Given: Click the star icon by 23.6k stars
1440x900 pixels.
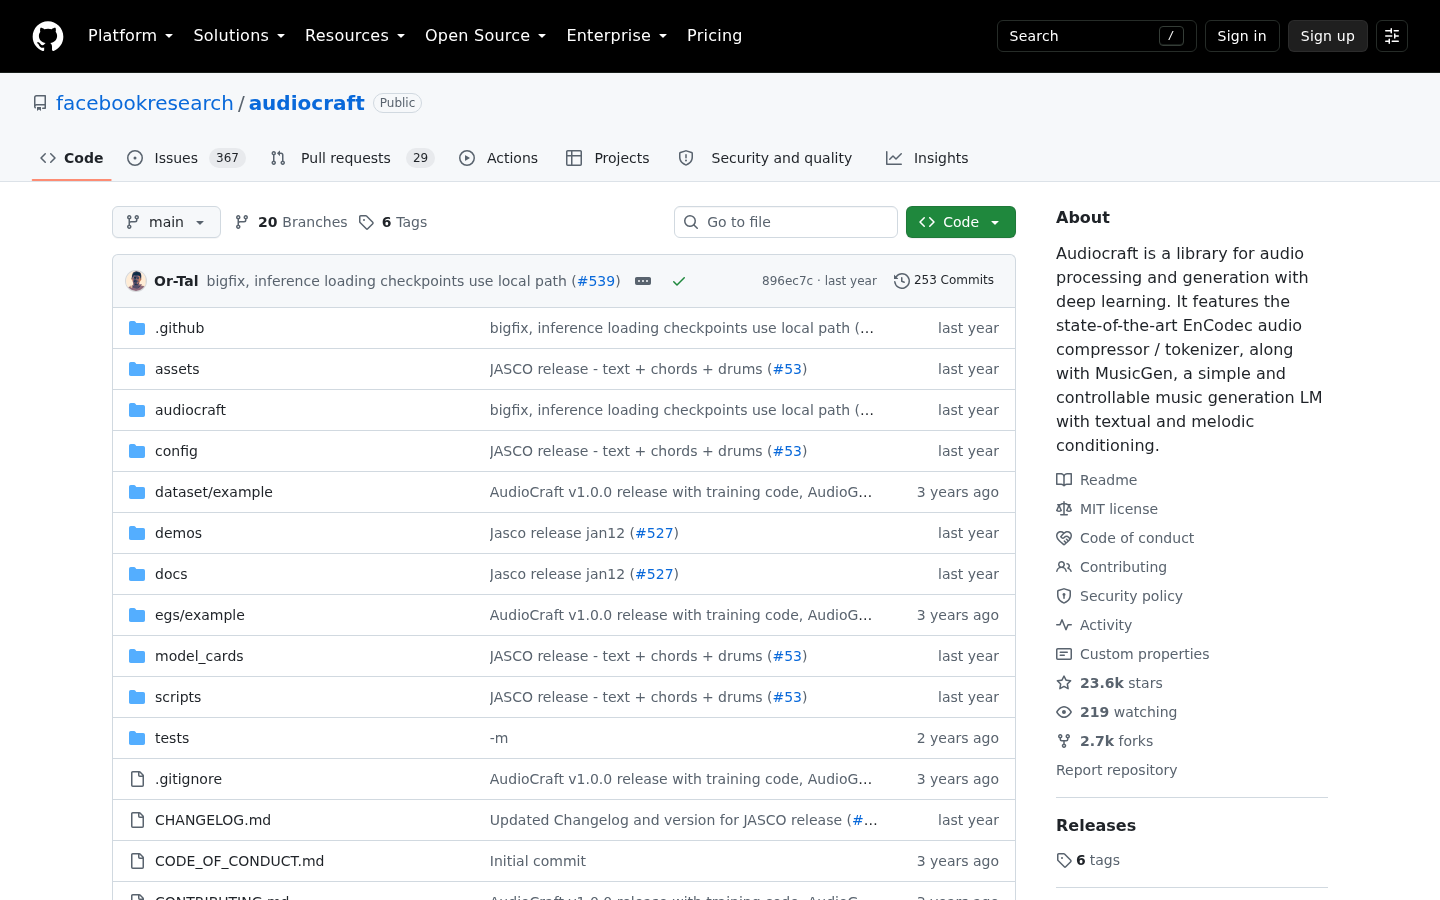Looking at the screenshot, I should tap(1064, 683).
